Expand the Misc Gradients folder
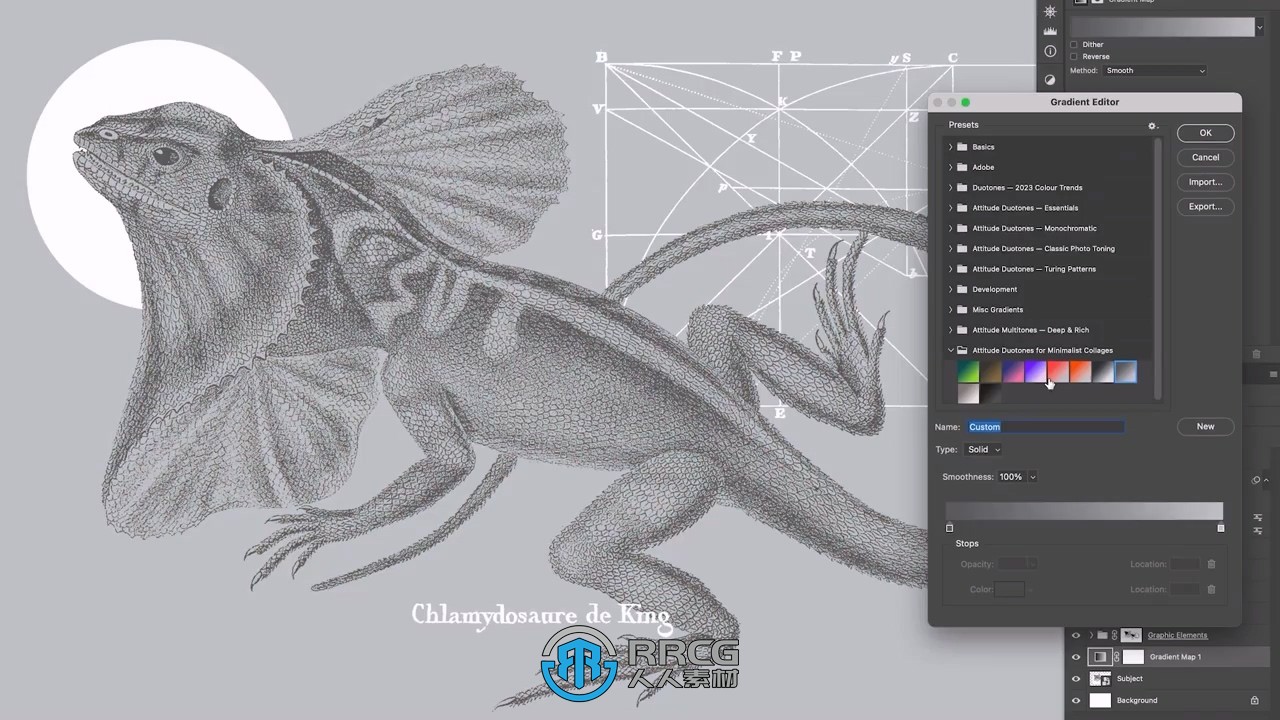The height and width of the screenshot is (720, 1280). click(x=951, y=309)
